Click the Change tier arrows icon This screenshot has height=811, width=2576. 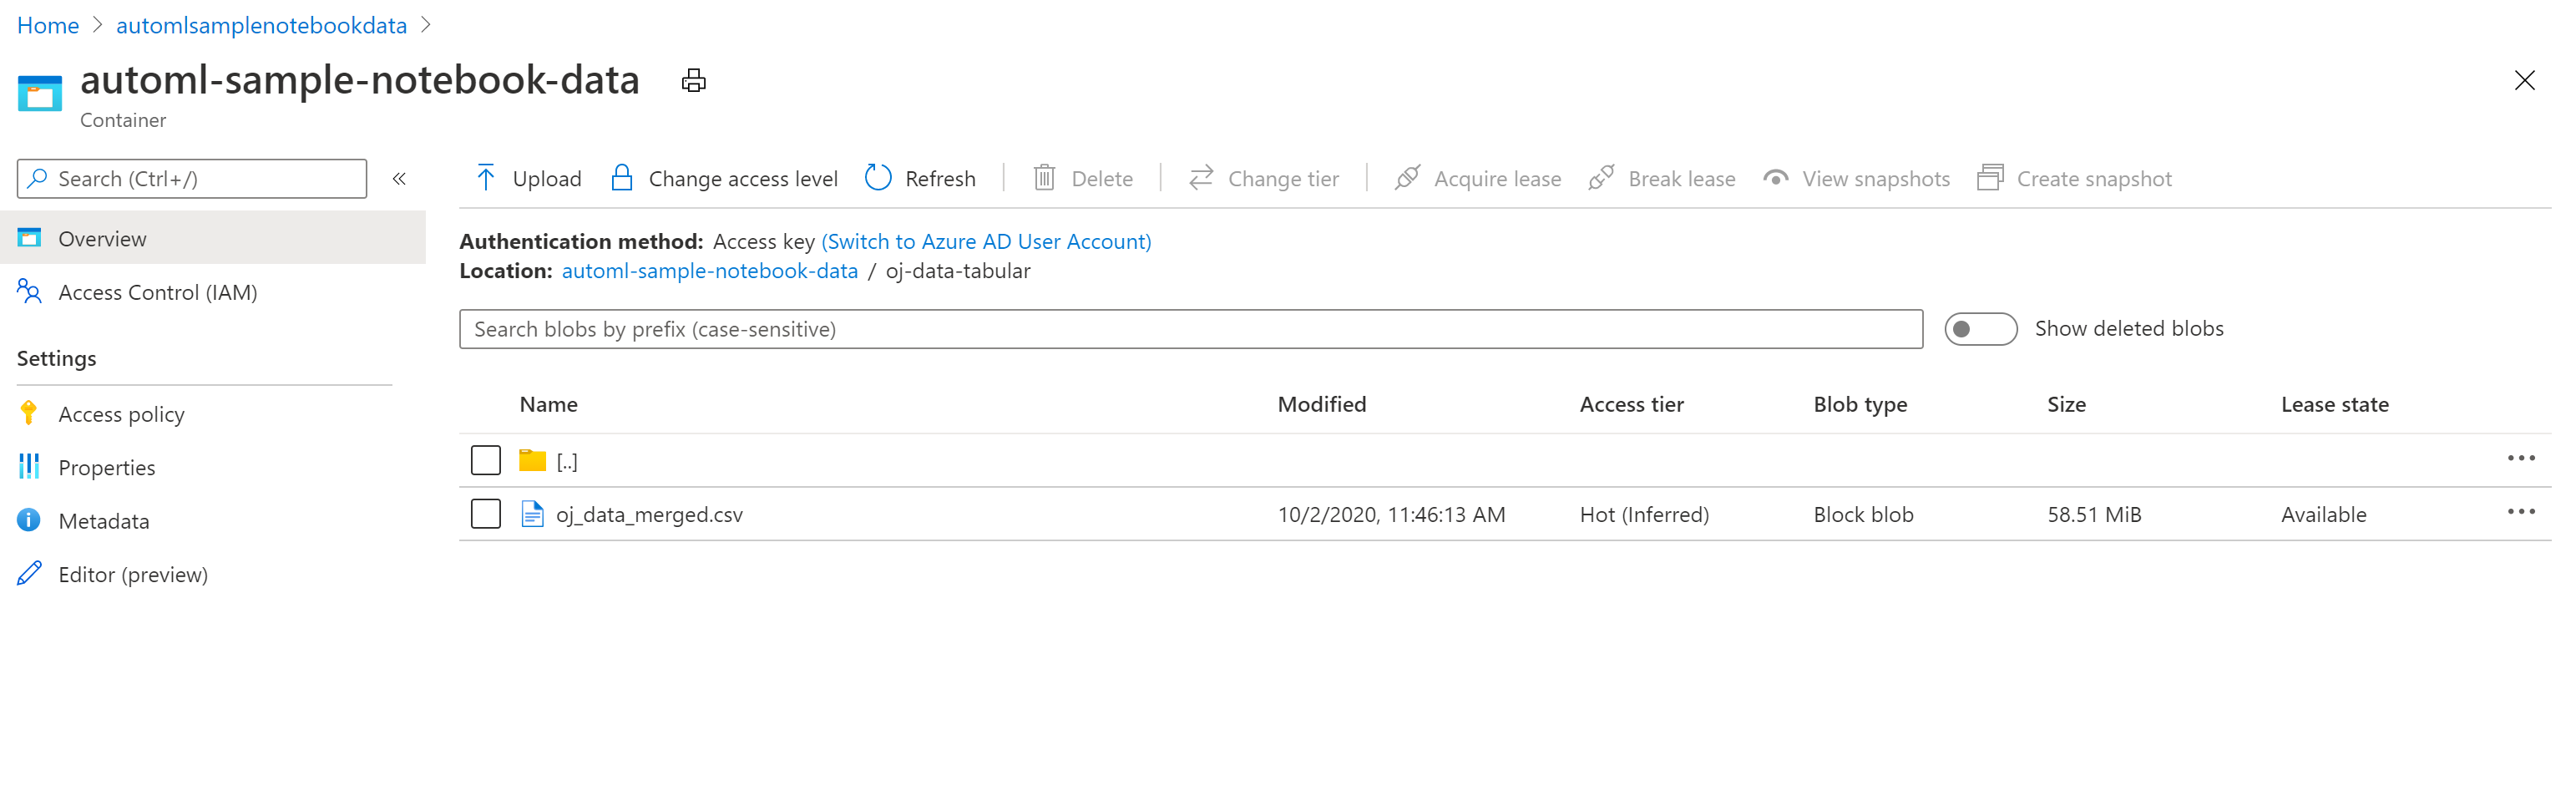pyautogui.click(x=1201, y=178)
